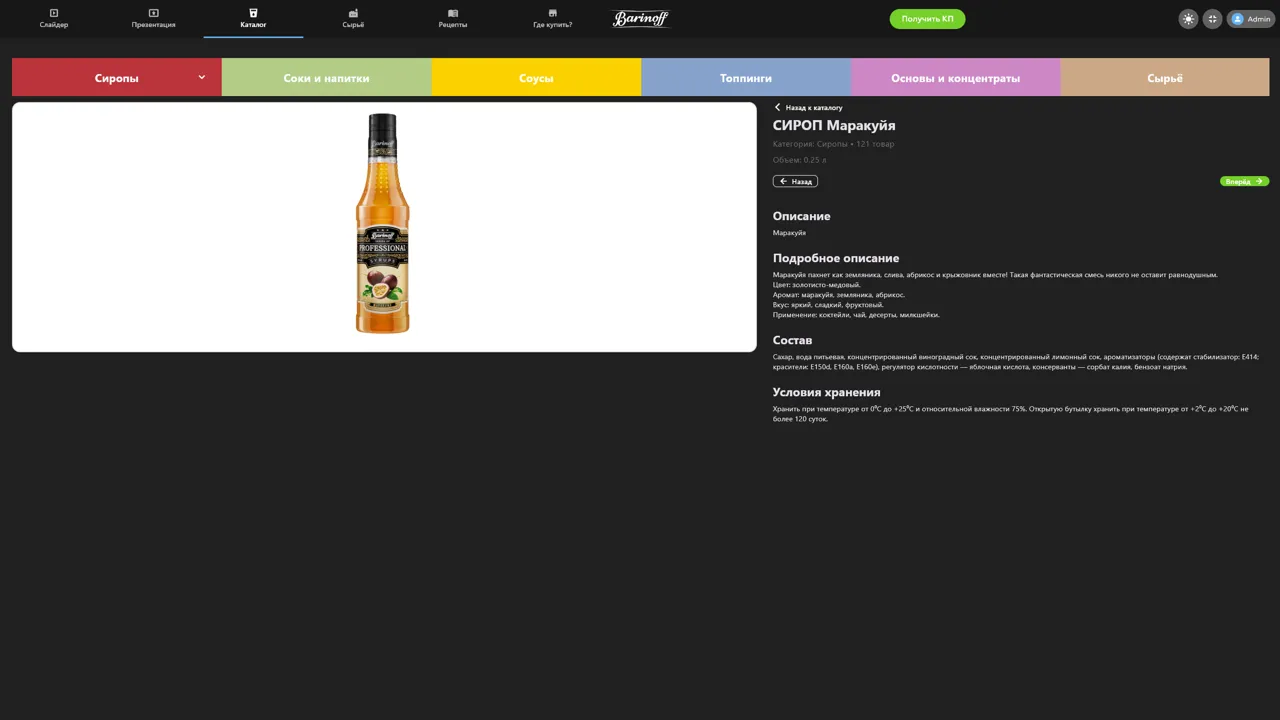
Task: Click the Условия хранения heading
Action: [826, 392]
